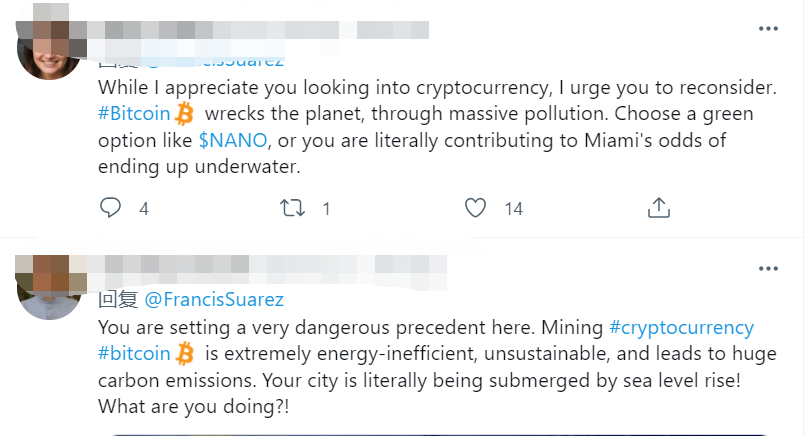Image resolution: width=810 pixels, height=436 pixels.
Task: Click the retweet count of 1
Action: click(326, 209)
